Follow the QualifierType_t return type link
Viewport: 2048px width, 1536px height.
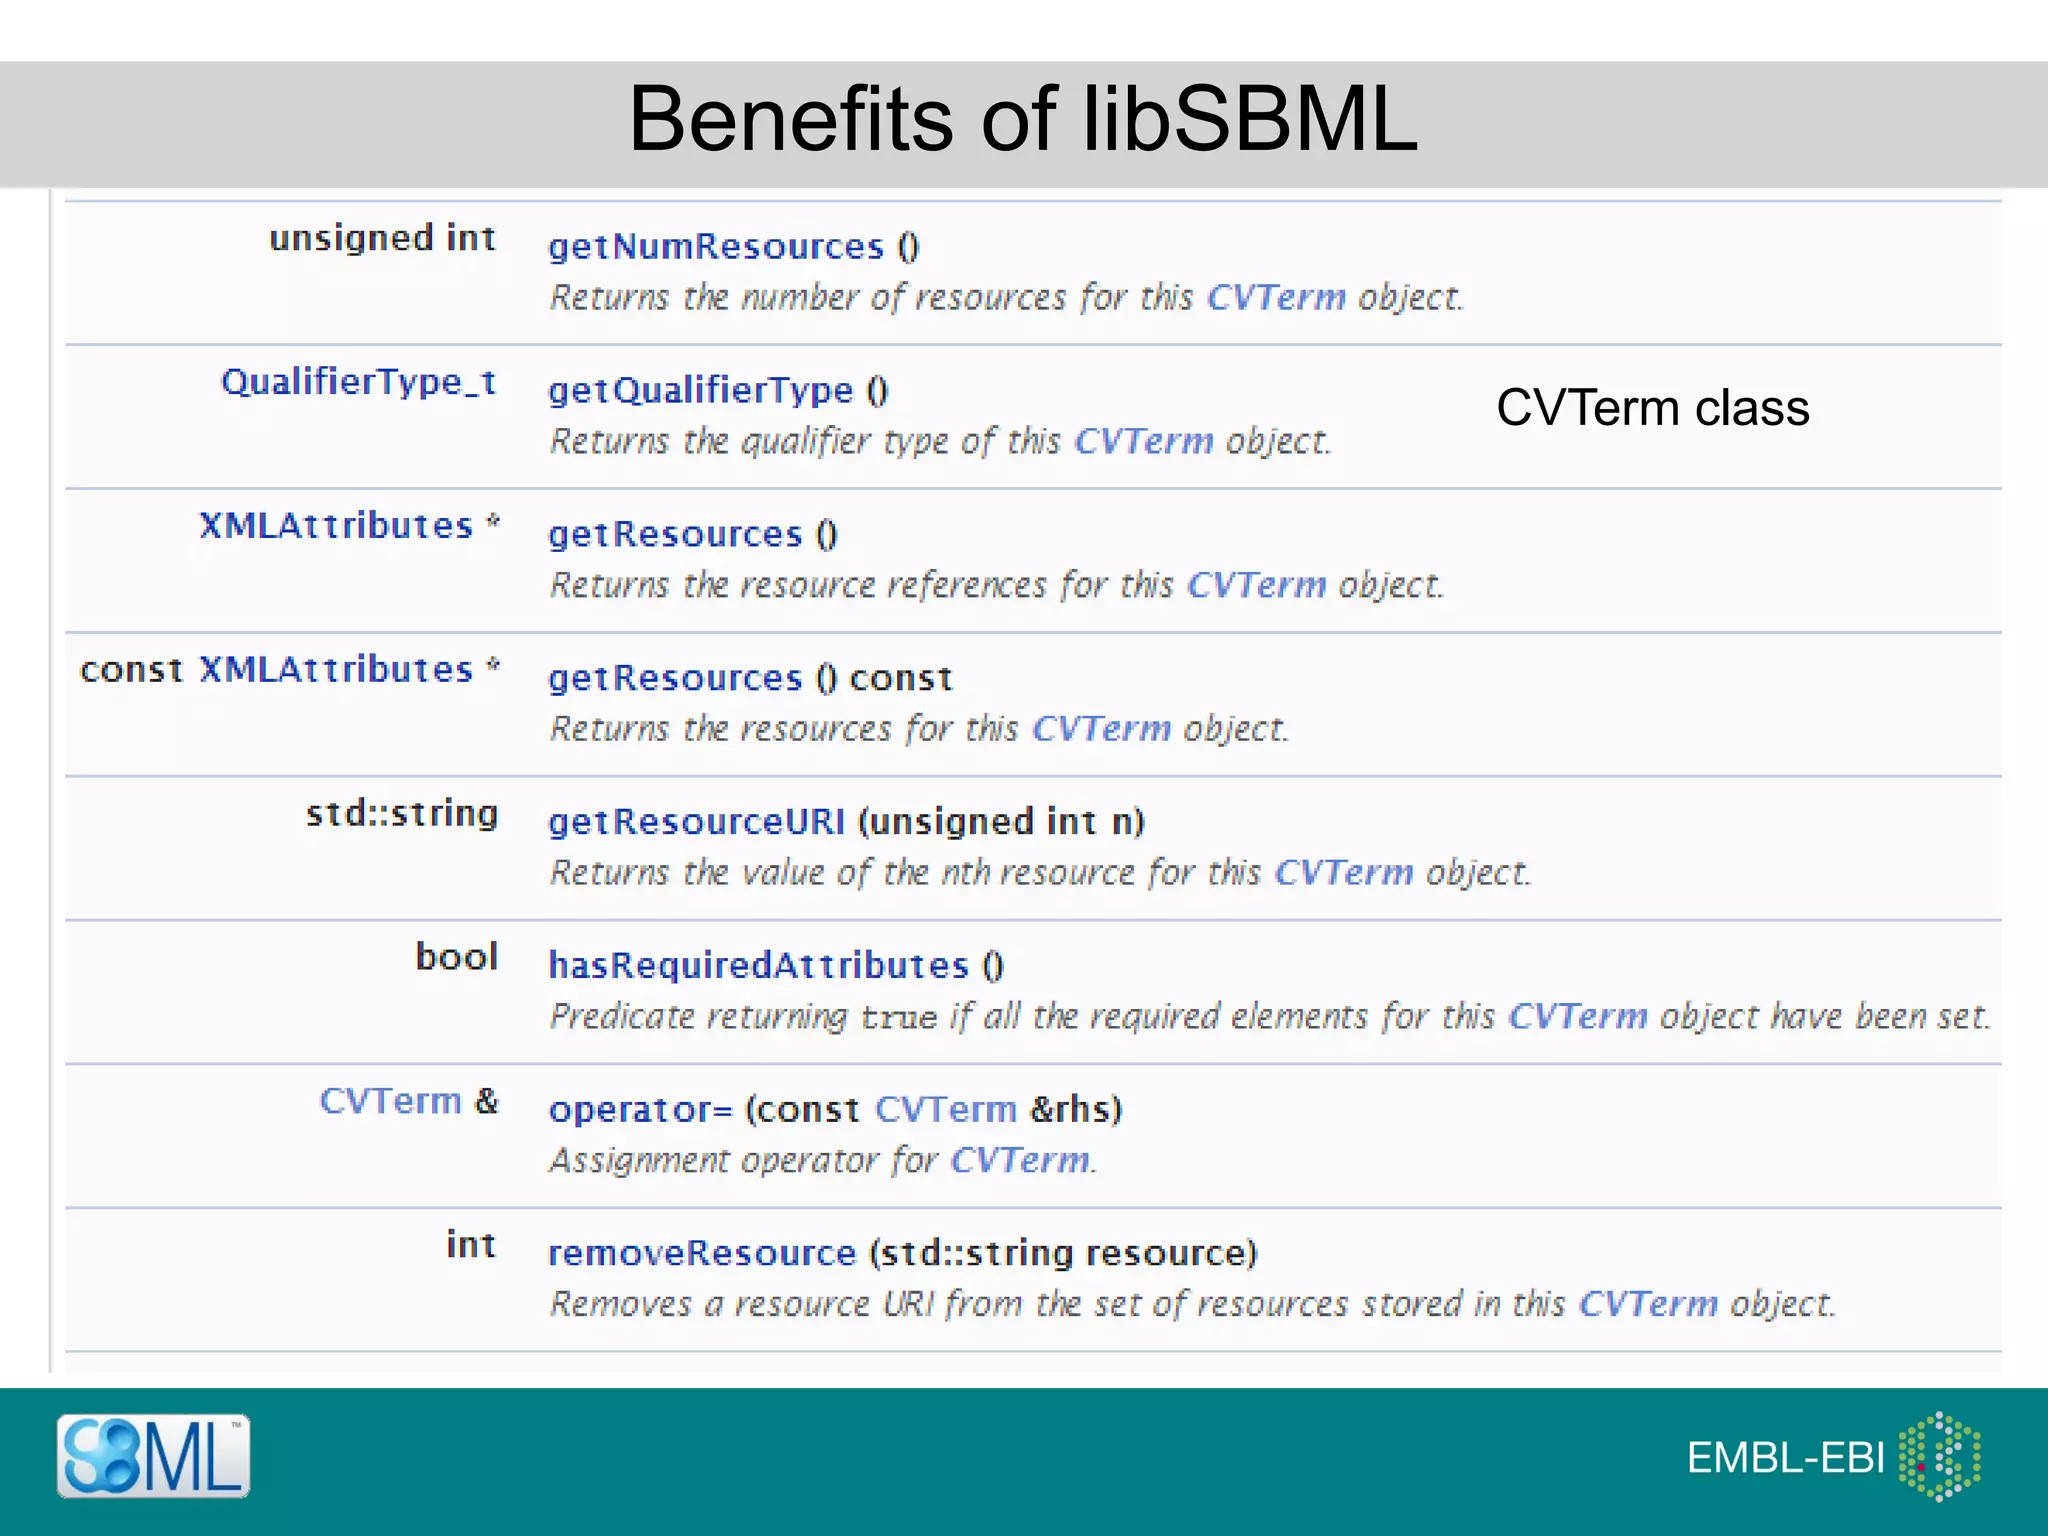pyautogui.click(x=359, y=382)
